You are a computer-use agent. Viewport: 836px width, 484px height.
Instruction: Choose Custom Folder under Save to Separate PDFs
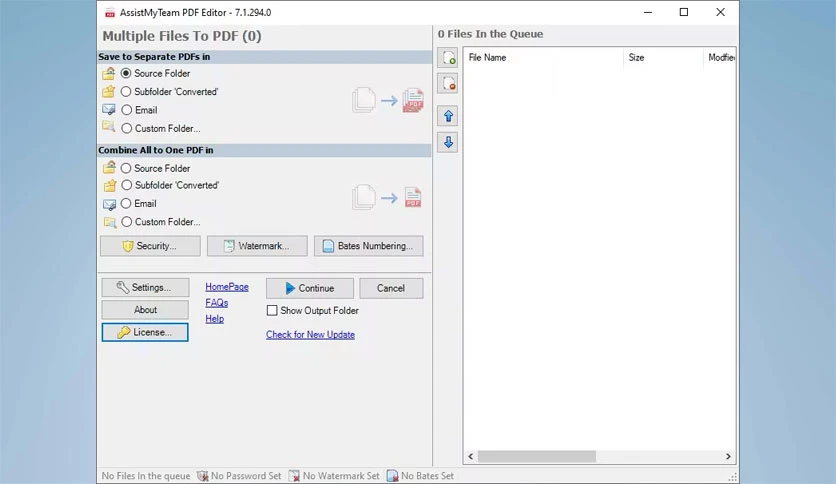pos(126,128)
